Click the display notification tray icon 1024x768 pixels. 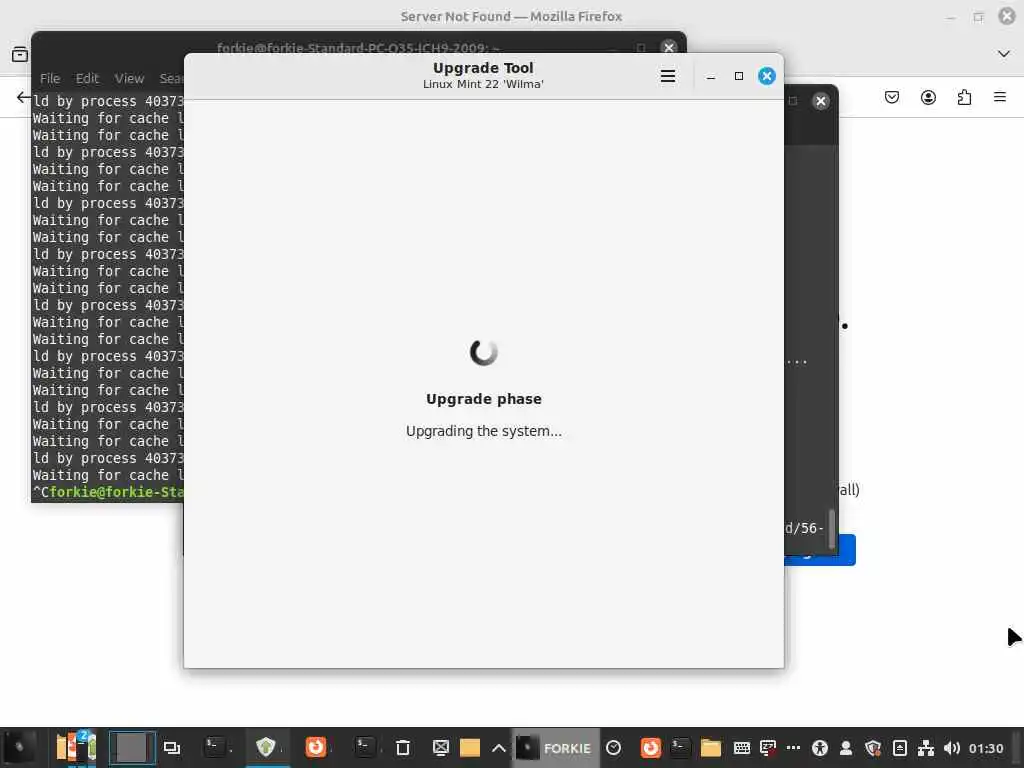point(768,748)
